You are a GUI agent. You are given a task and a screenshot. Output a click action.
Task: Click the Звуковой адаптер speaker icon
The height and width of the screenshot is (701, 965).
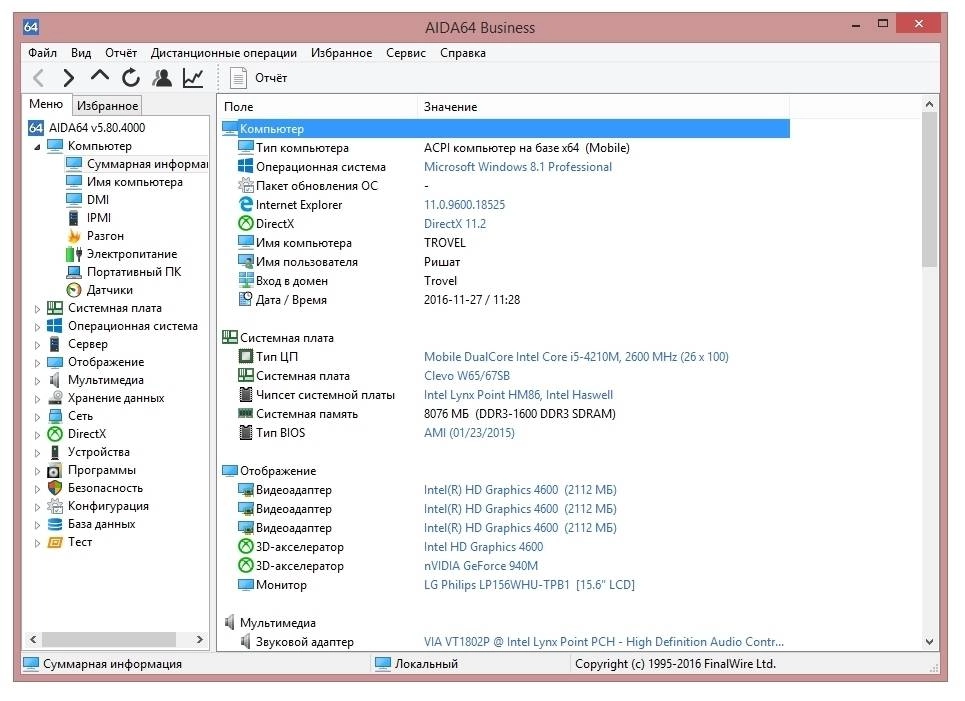coord(246,642)
